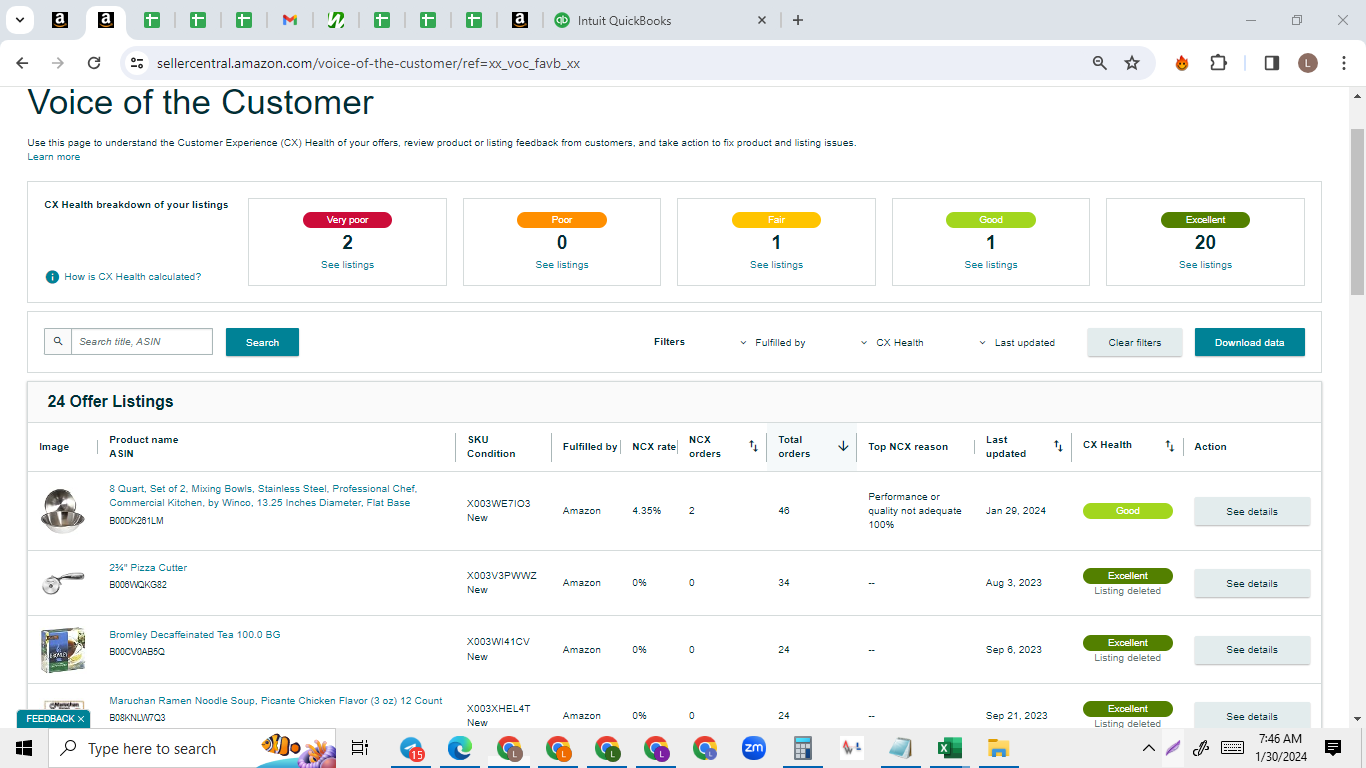Open the Bromley Tea product thumbnail

pos(62,650)
